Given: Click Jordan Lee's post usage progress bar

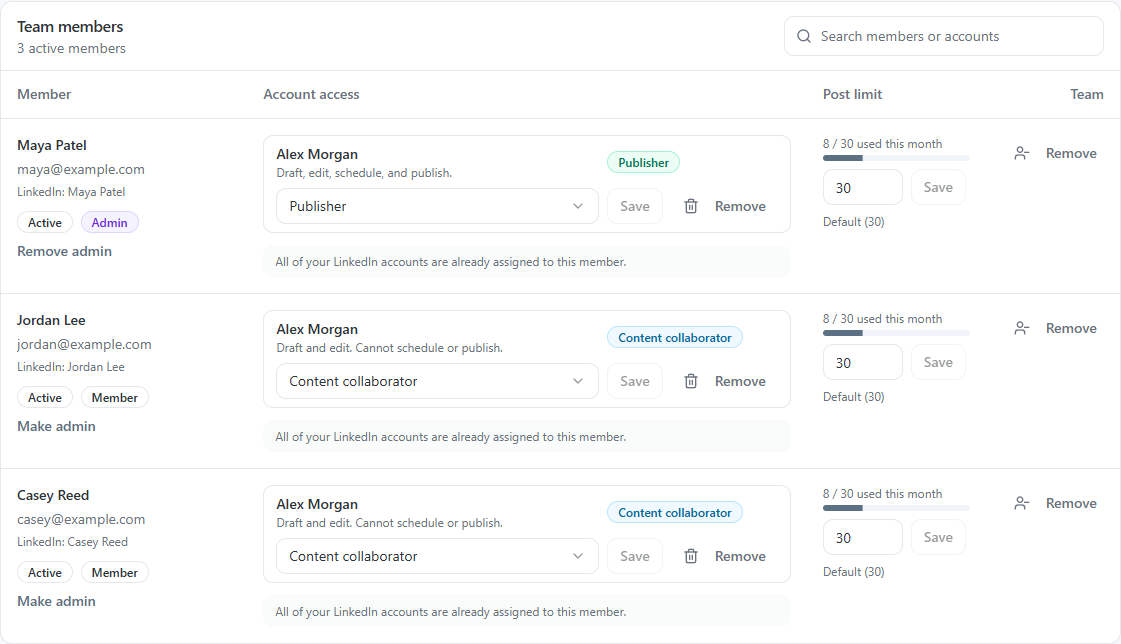Looking at the screenshot, I should coord(896,333).
